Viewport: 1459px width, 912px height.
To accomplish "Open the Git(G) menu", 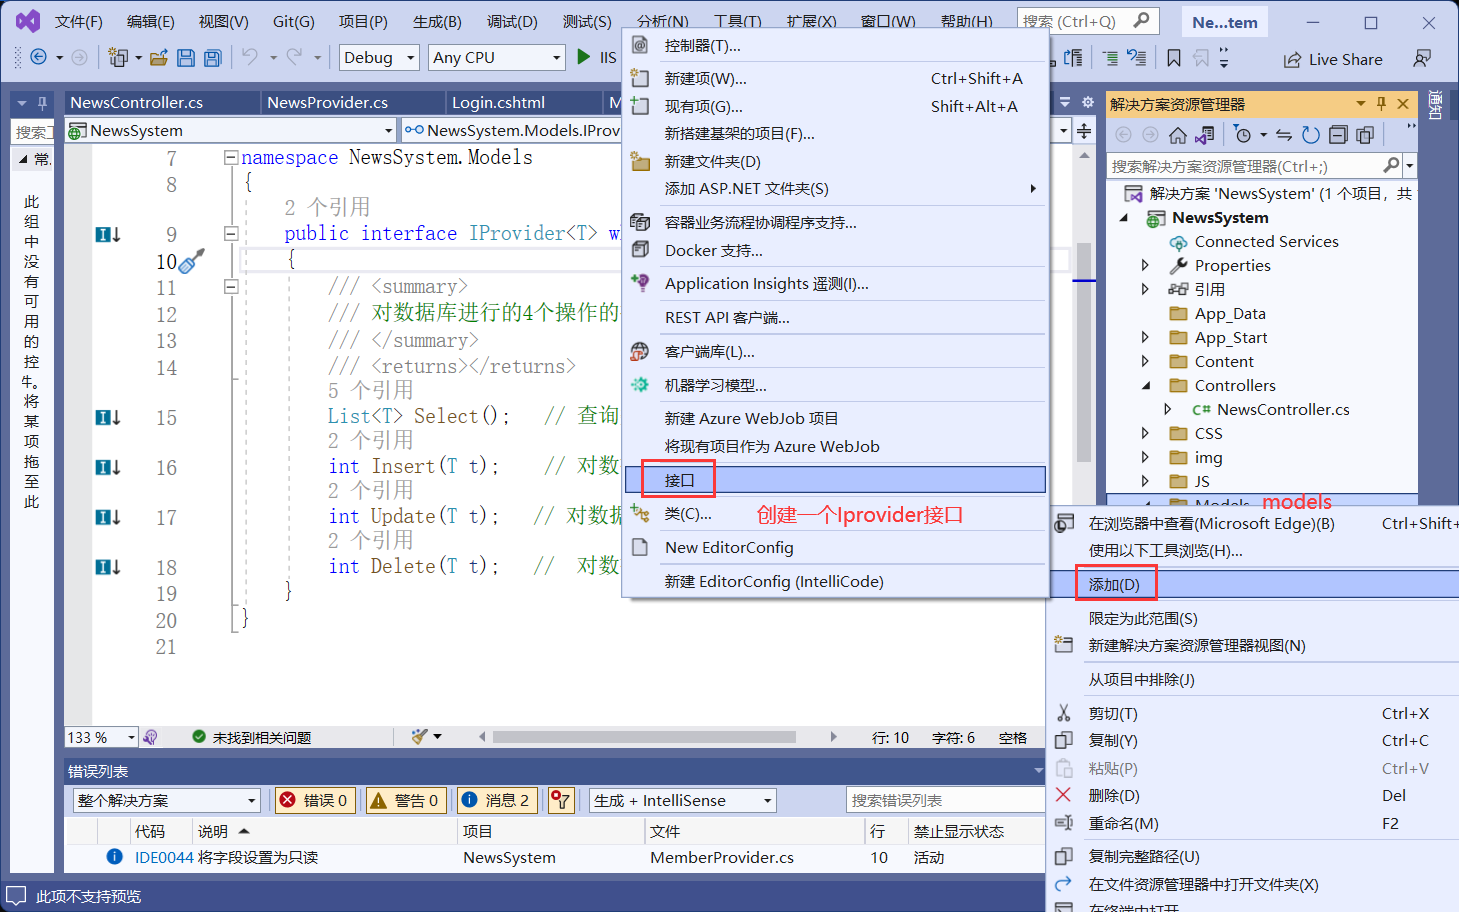I will (294, 21).
